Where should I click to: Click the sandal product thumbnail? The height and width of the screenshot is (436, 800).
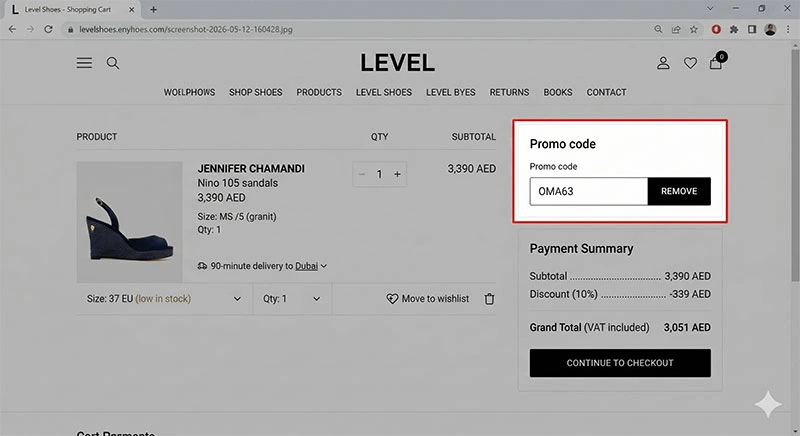pos(130,222)
